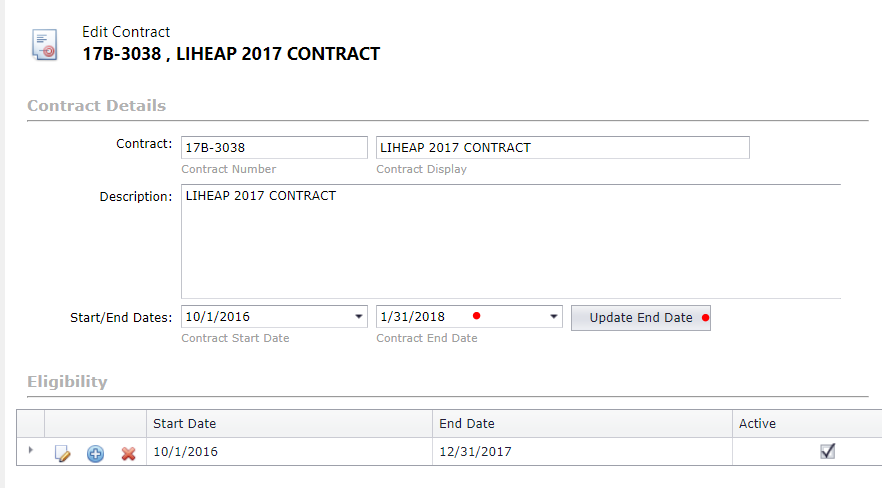Open the Contract Start Date dropdown

358,317
